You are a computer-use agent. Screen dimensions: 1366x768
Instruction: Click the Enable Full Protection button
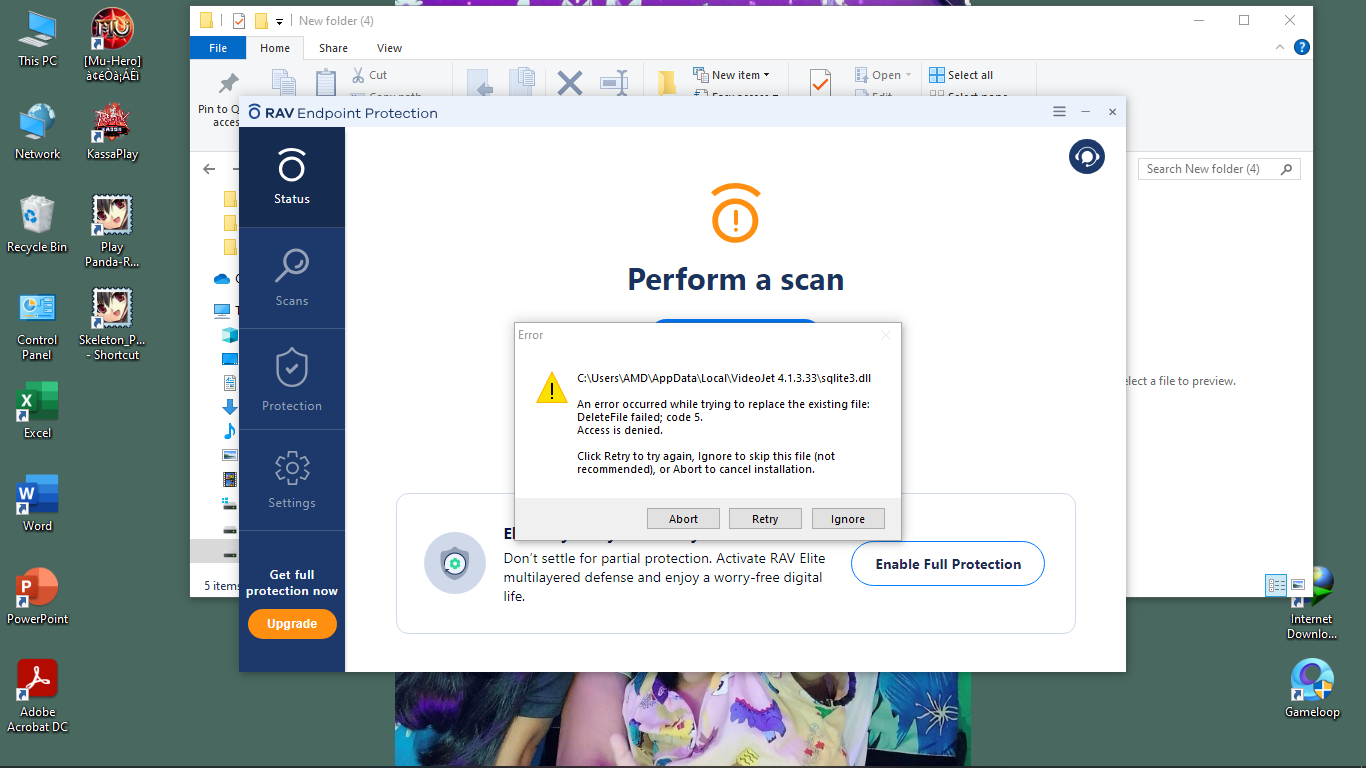coord(947,564)
